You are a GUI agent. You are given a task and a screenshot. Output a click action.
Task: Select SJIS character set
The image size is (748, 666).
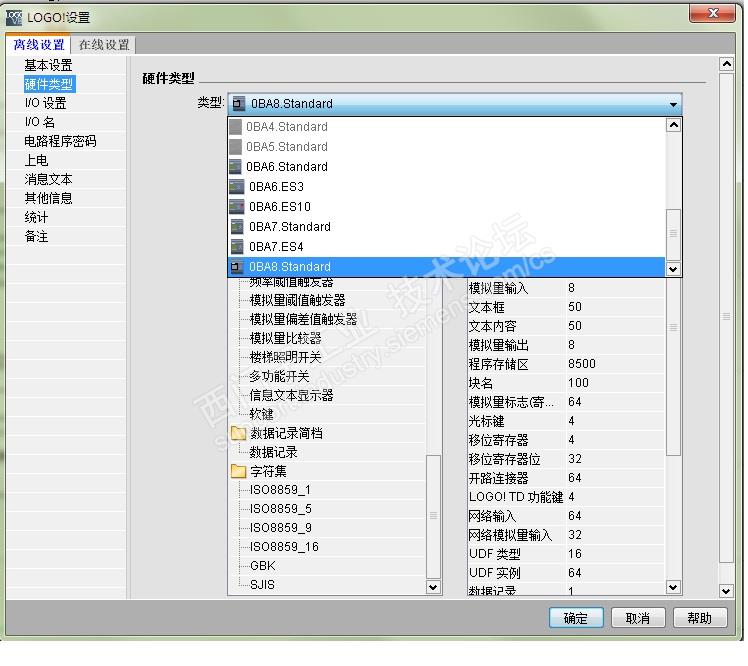[262, 585]
